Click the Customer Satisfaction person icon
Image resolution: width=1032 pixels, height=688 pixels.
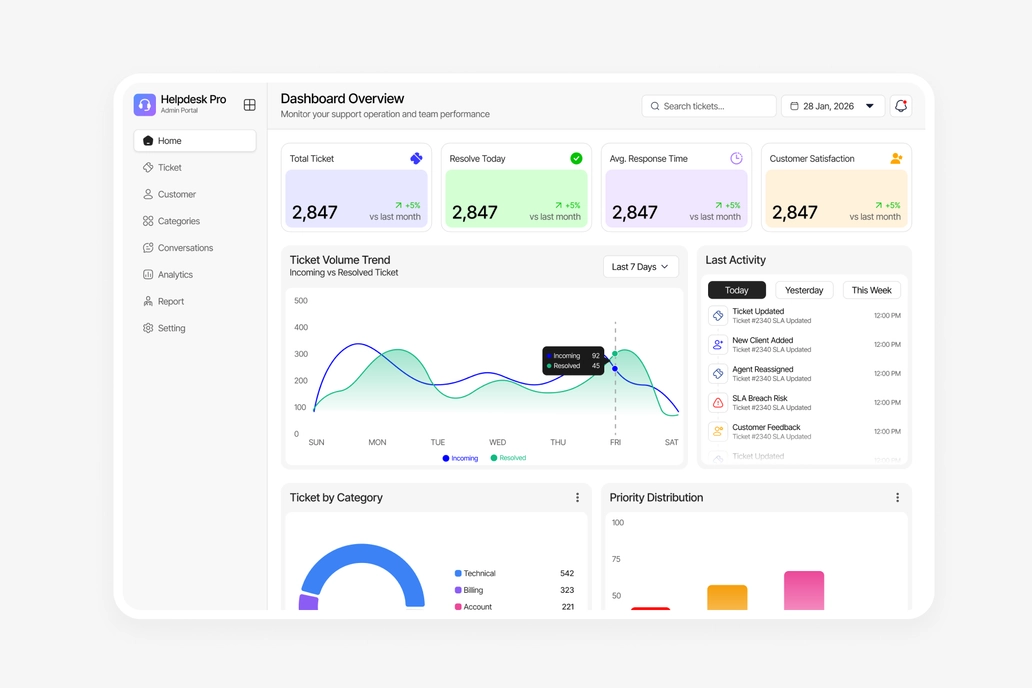pyautogui.click(x=896, y=158)
